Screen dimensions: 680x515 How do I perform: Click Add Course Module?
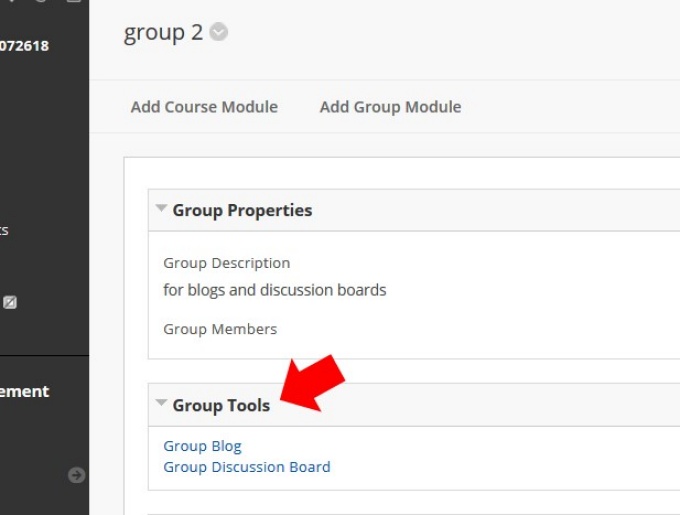(204, 107)
